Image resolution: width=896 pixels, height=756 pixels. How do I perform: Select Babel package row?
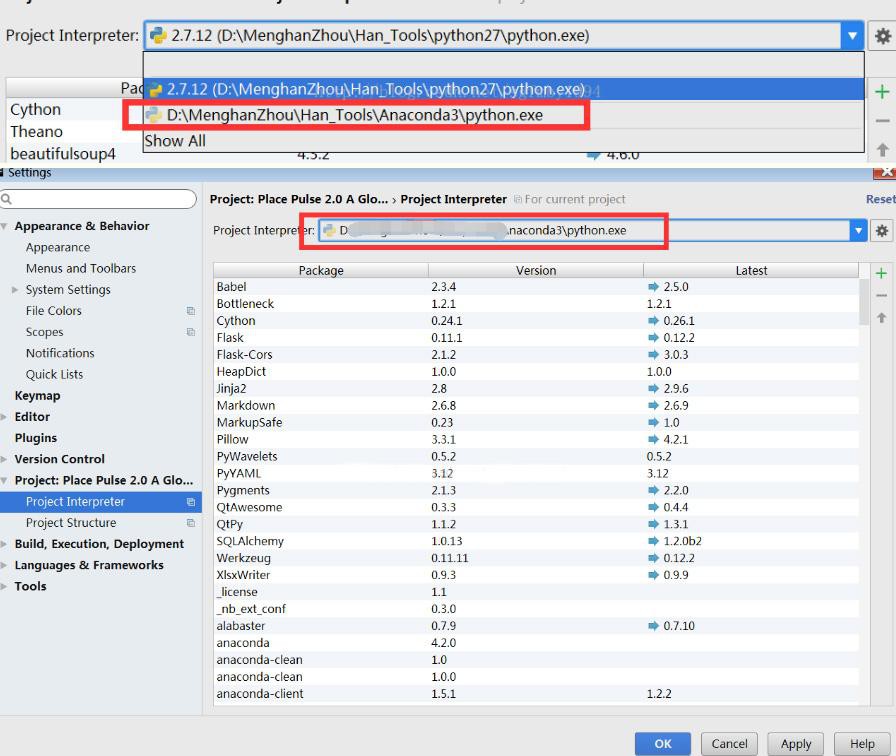[x=536, y=287]
